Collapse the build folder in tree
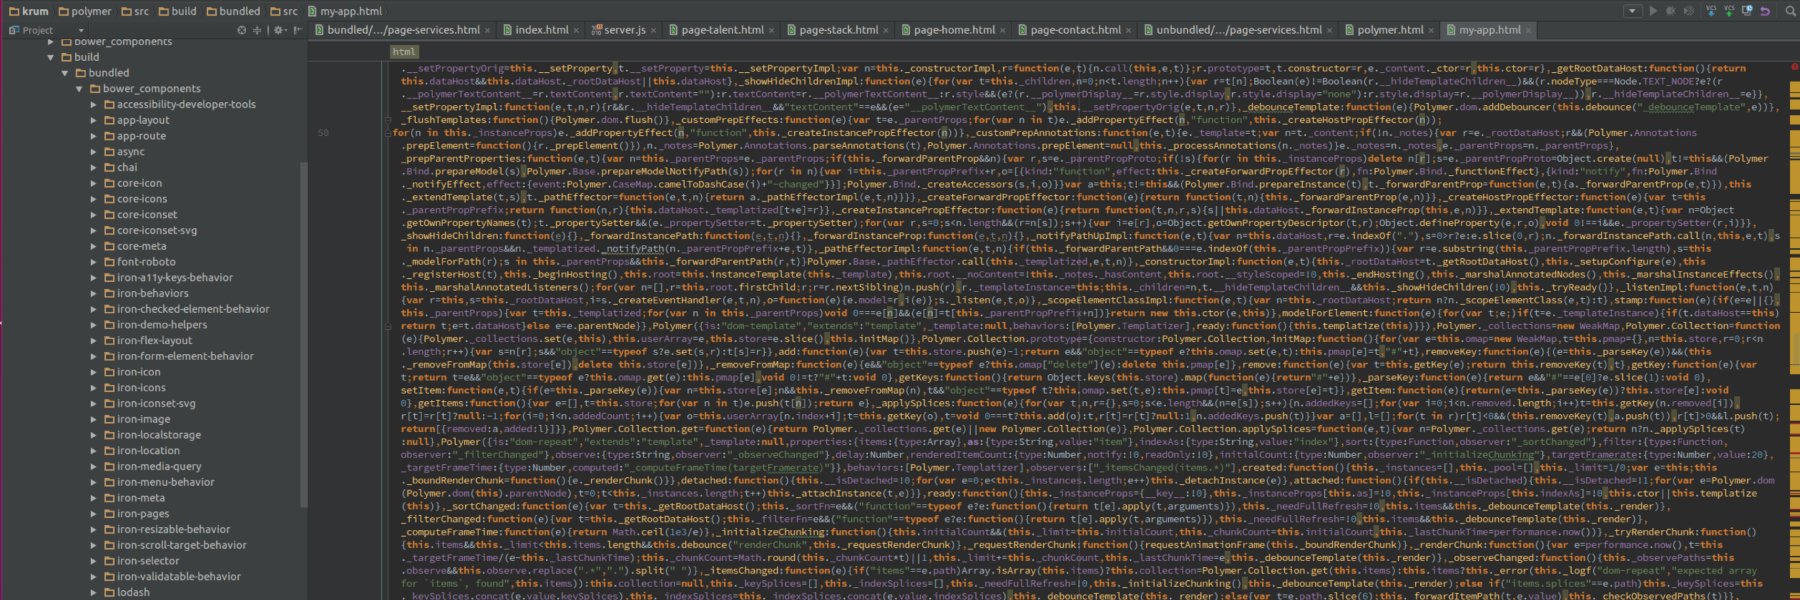Viewport: 1800px width, 600px height. click(x=51, y=57)
